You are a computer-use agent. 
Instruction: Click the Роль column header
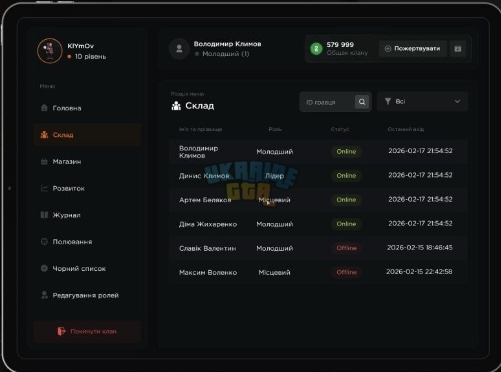tap(275, 129)
